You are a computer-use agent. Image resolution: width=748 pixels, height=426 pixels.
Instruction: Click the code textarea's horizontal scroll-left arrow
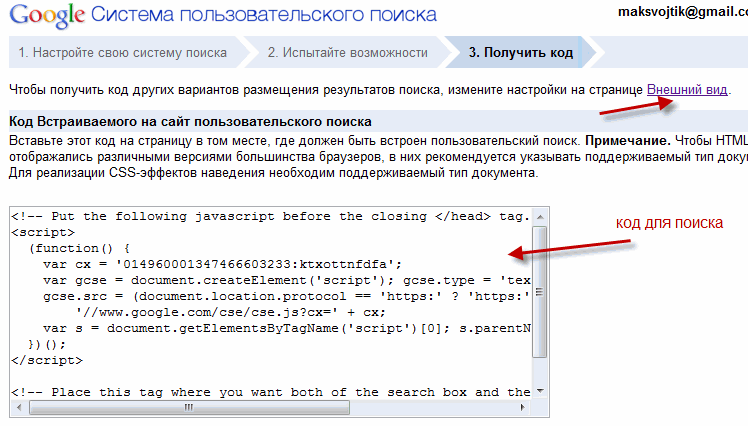[19, 407]
